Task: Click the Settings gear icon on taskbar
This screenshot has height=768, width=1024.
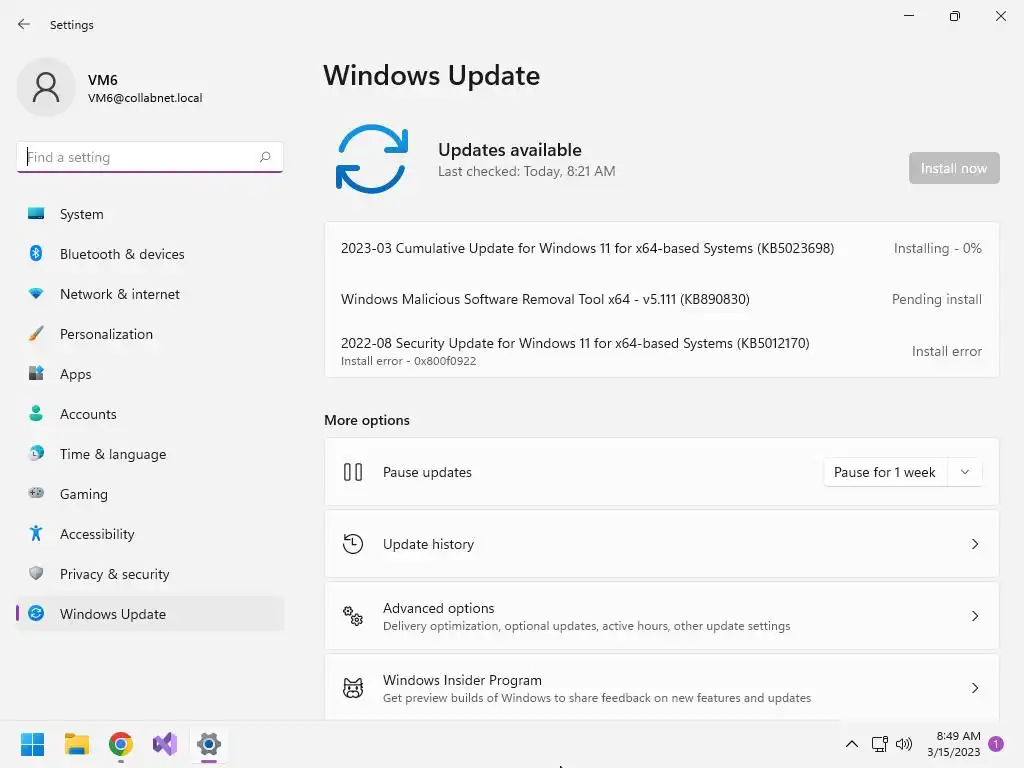Action: (x=209, y=744)
